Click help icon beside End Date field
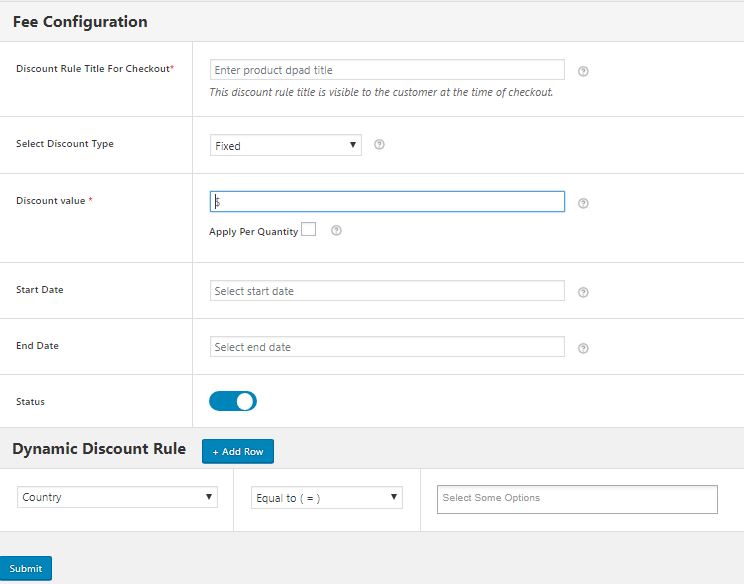The image size is (744, 584). click(583, 348)
